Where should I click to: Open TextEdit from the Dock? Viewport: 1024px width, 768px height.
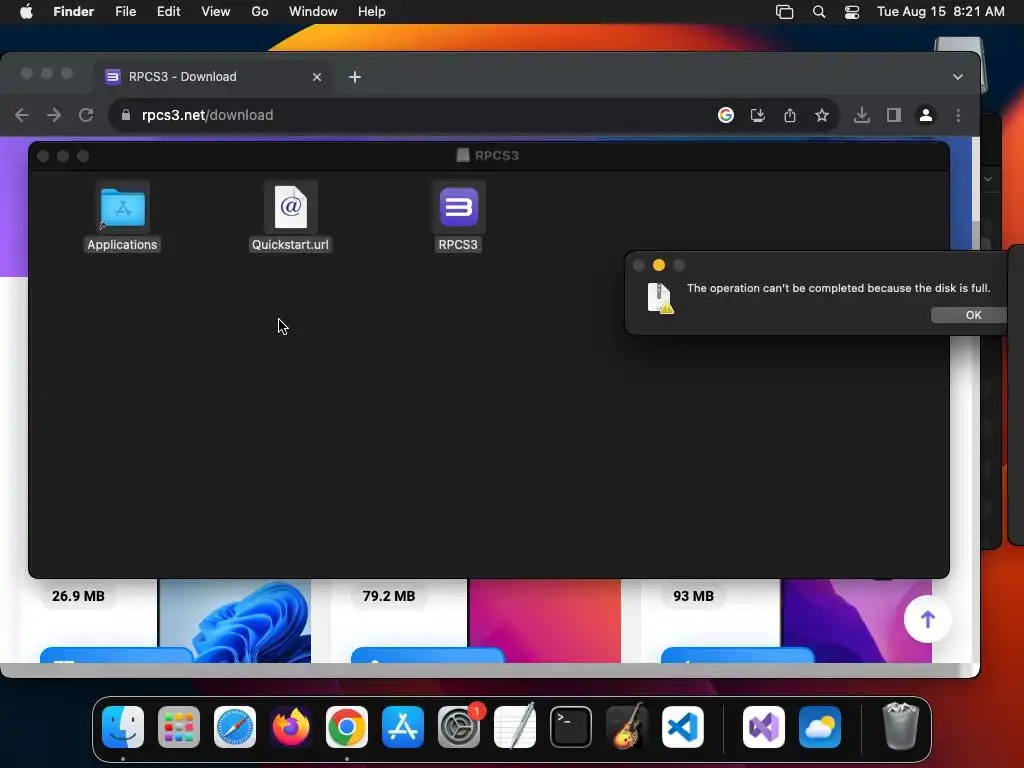(515, 727)
